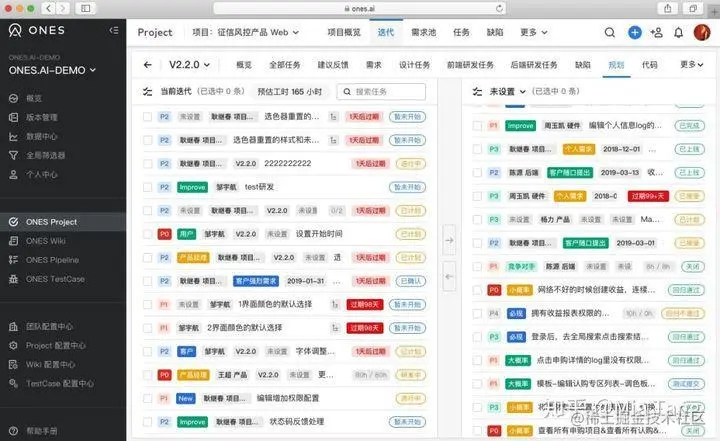Open the 项目: 征信风控产品 Web dropdown
This screenshot has height=441, width=720.
click(245, 33)
